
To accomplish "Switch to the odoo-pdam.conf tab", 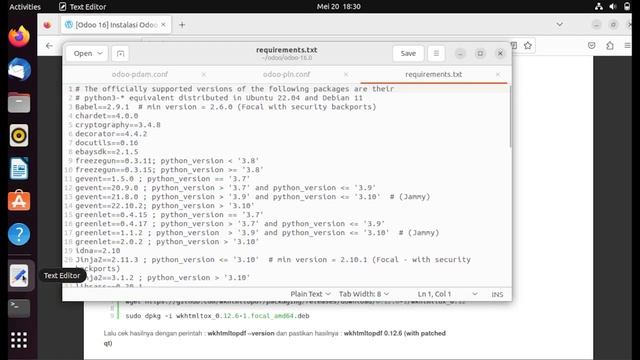I will pos(140,74).
